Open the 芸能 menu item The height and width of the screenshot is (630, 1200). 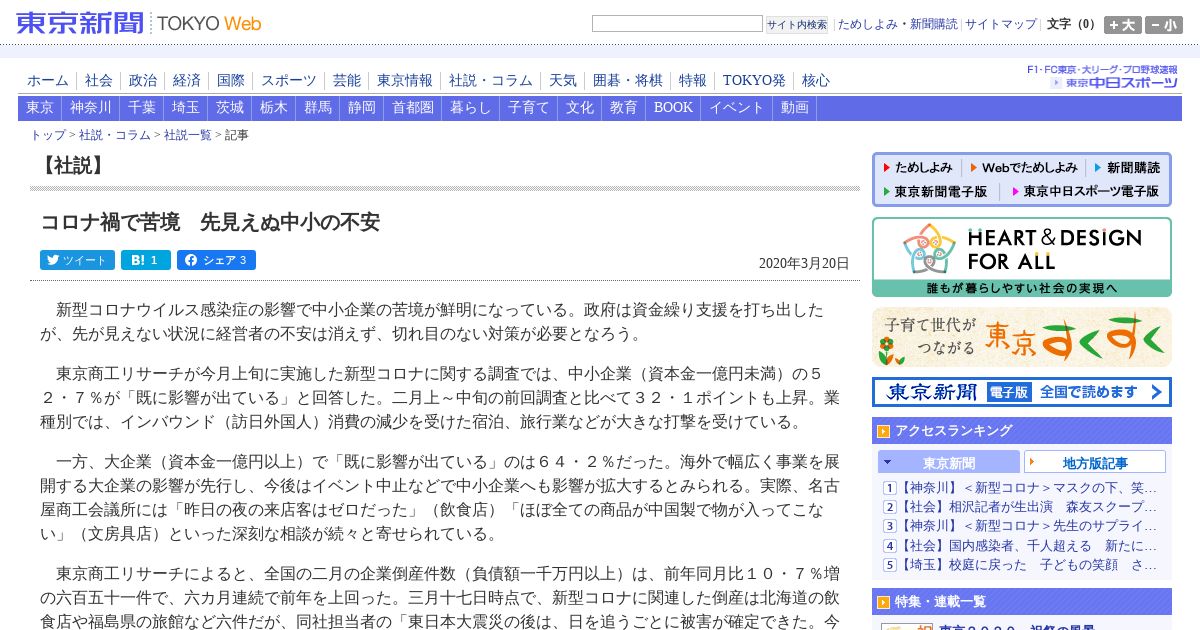(x=347, y=81)
